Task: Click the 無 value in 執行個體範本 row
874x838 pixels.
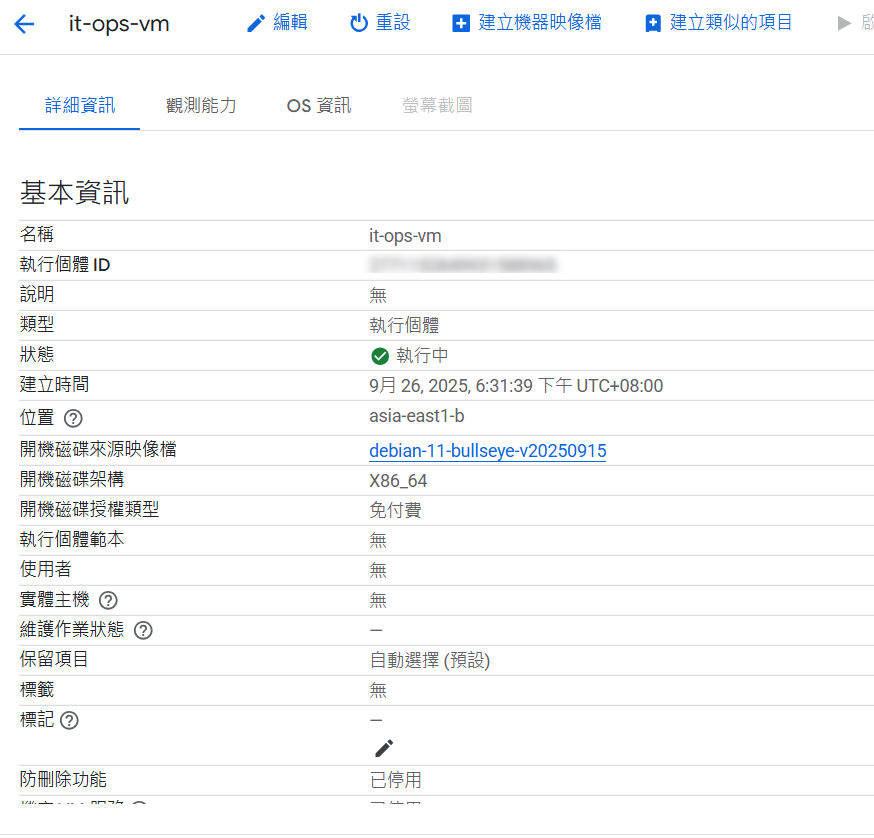Action: click(x=377, y=540)
